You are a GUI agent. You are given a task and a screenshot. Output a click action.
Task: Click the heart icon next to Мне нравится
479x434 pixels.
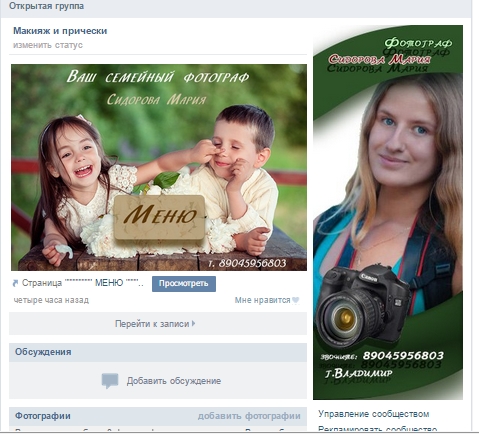295,300
